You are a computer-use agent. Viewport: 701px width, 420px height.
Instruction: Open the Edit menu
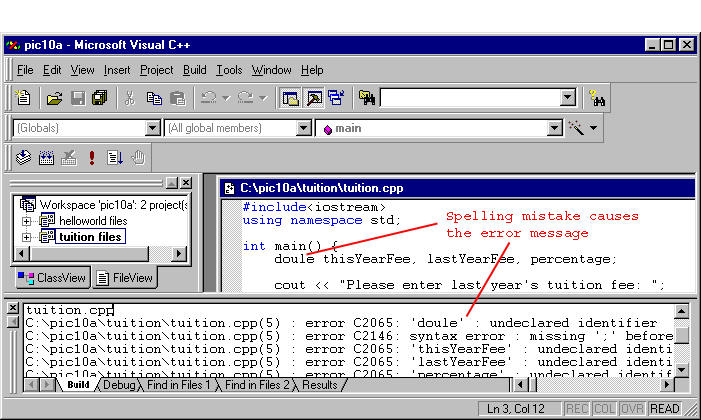pos(52,70)
